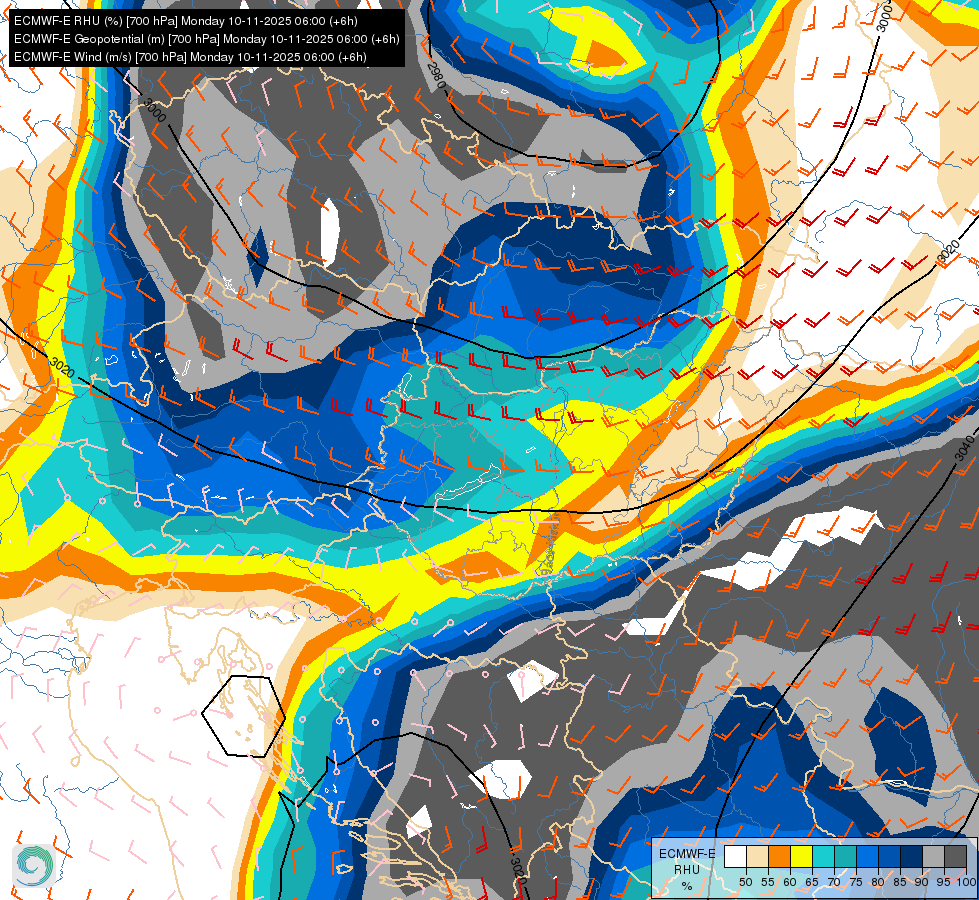The height and width of the screenshot is (900, 979).
Task: Click the legend value 95
Action: [x=943, y=882]
